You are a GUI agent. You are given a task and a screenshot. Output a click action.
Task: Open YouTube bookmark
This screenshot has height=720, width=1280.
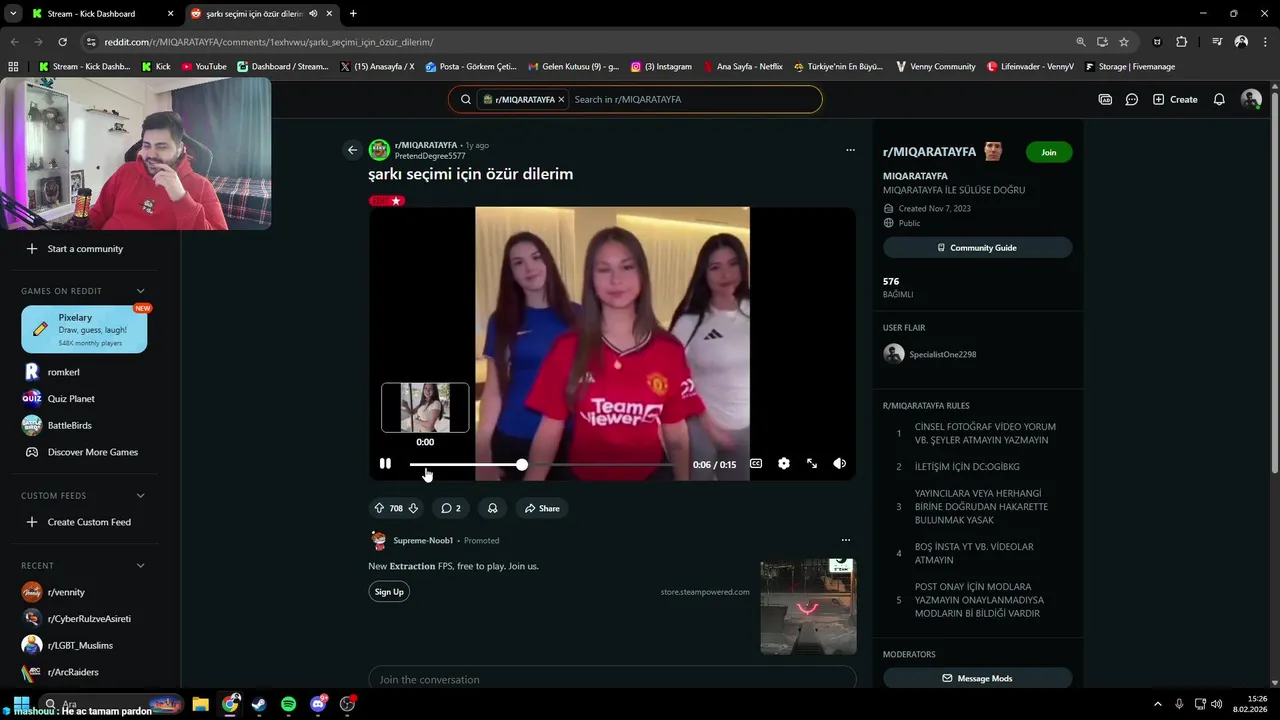(204, 67)
